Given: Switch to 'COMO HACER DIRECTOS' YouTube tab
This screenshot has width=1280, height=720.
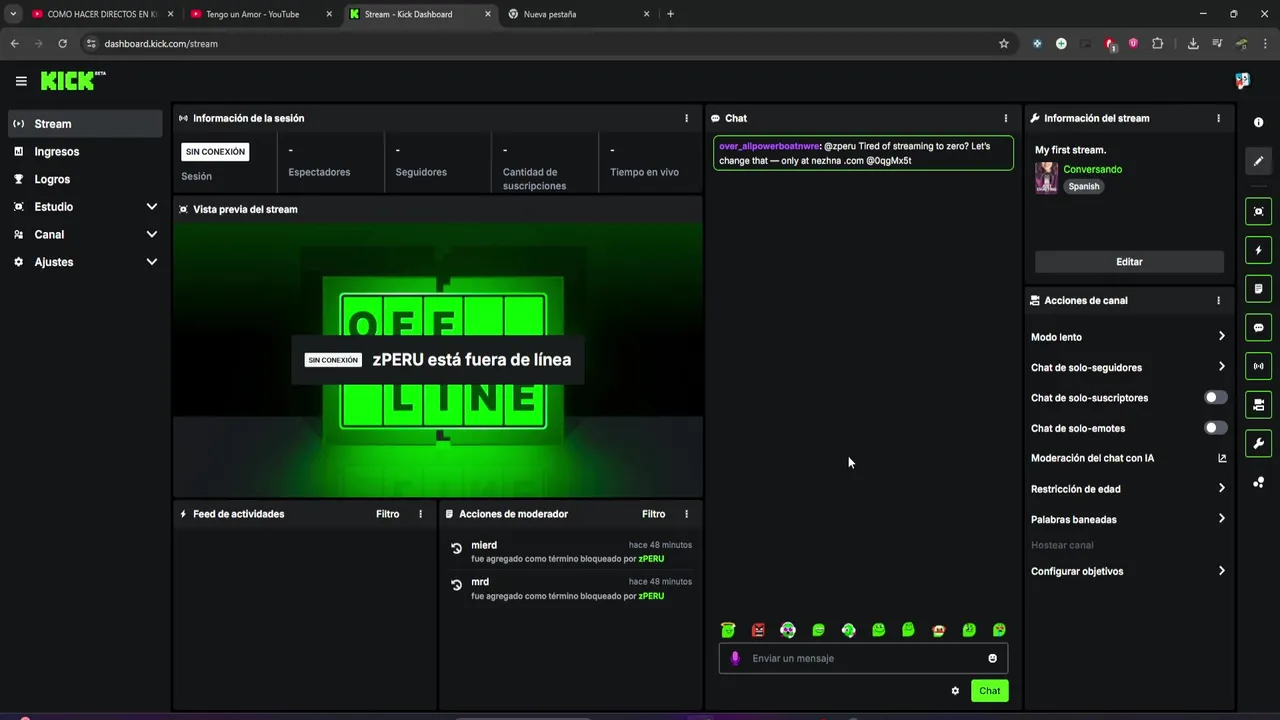Looking at the screenshot, I should (x=102, y=14).
